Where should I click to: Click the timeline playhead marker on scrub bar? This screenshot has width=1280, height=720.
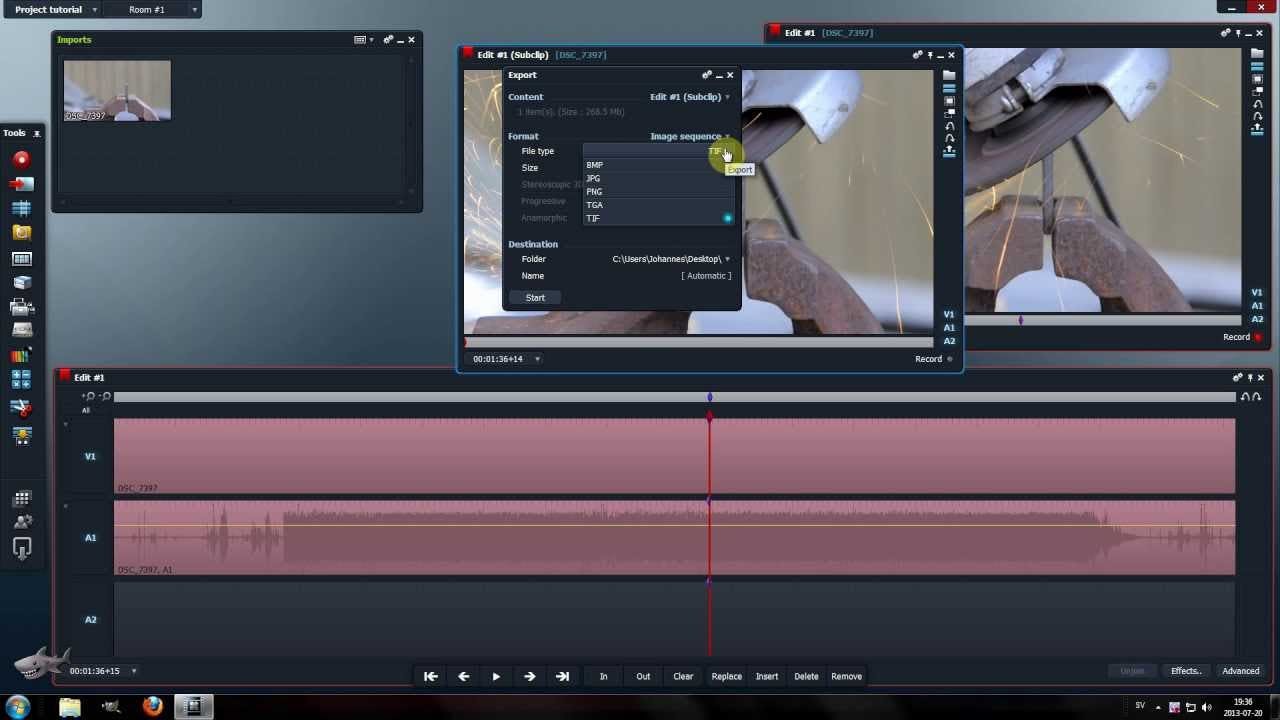(x=710, y=398)
